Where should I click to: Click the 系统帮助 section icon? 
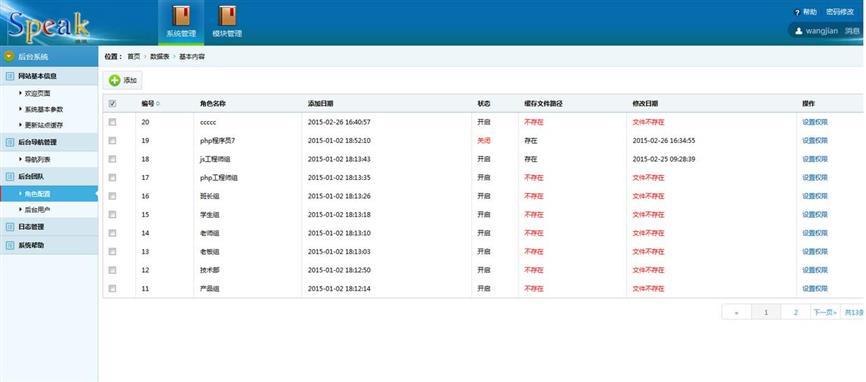(x=9, y=245)
